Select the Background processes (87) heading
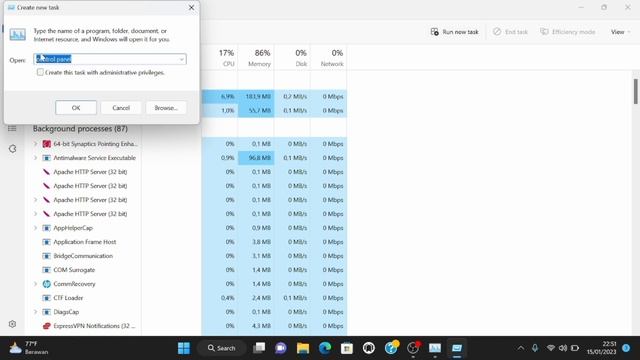Image resolution: width=640 pixels, height=360 pixels. coord(80,129)
